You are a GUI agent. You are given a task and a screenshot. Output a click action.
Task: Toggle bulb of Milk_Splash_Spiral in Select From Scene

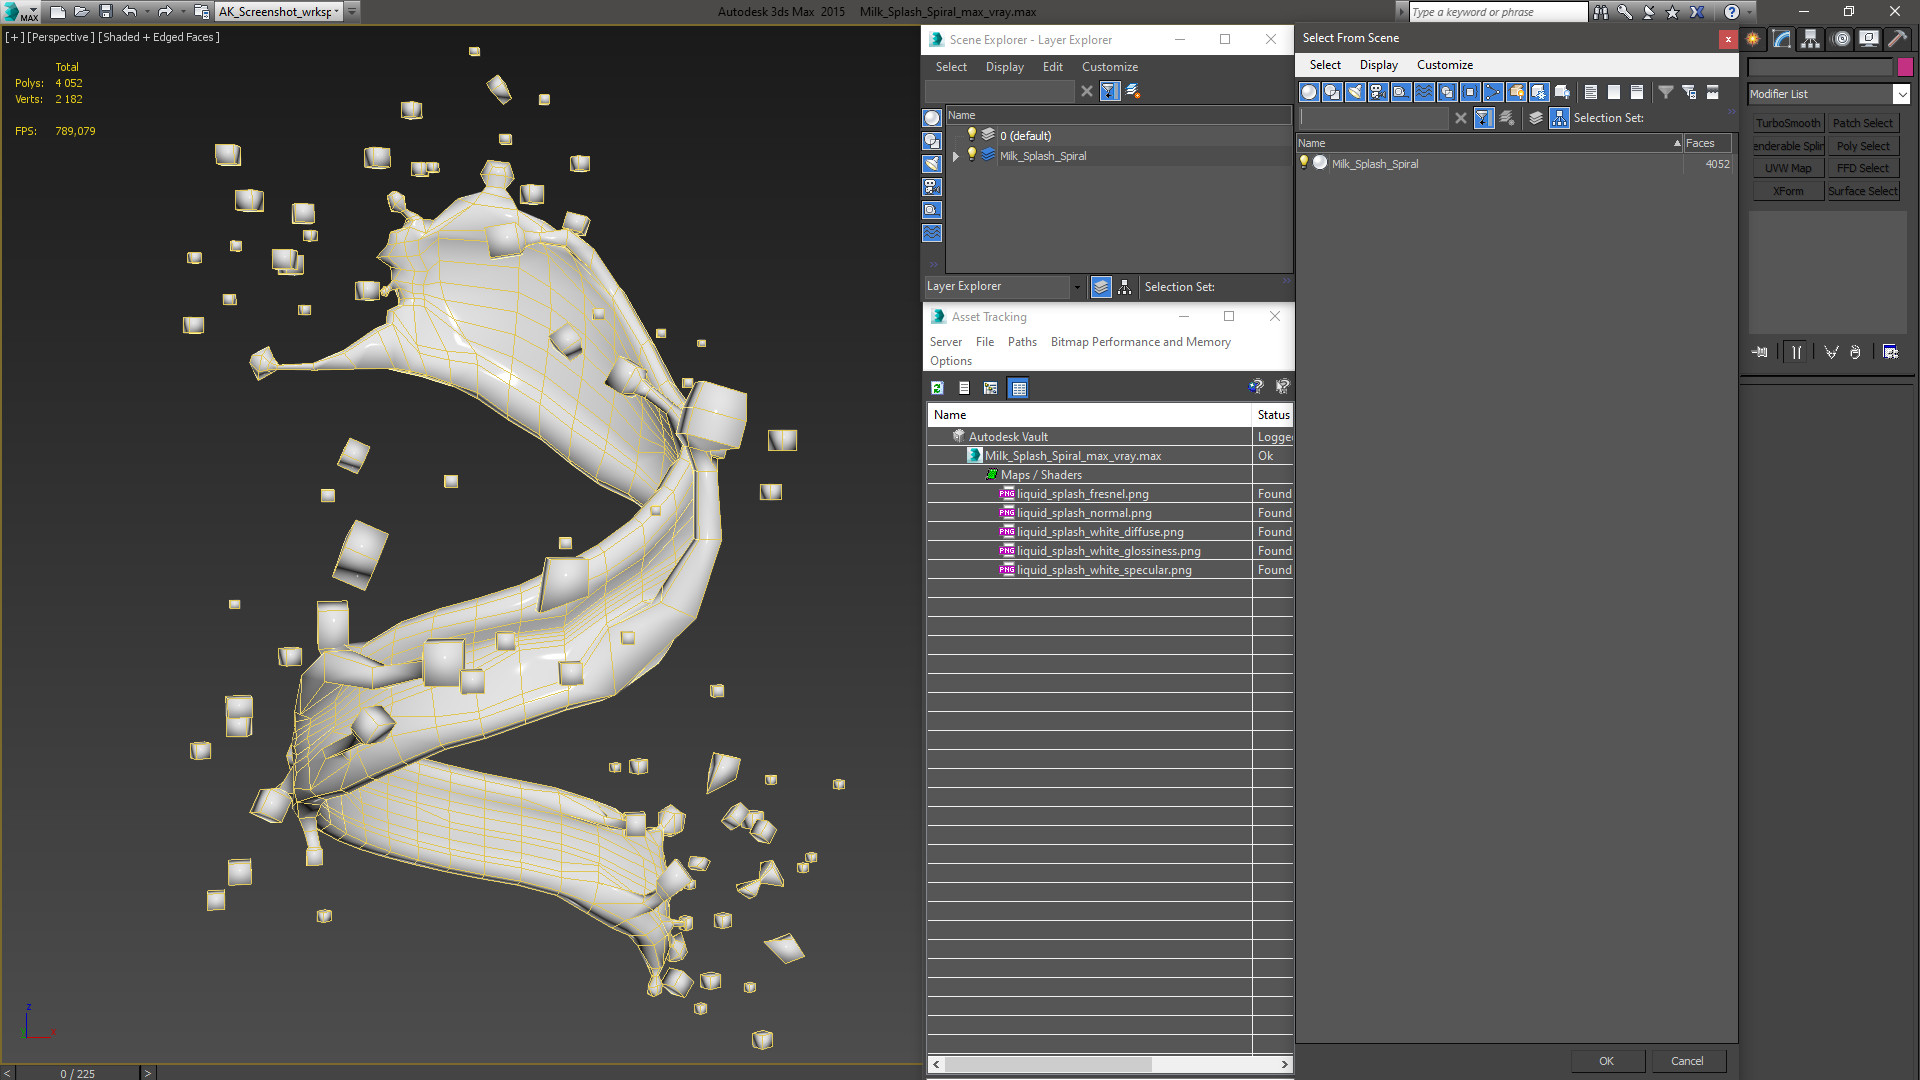1304,163
